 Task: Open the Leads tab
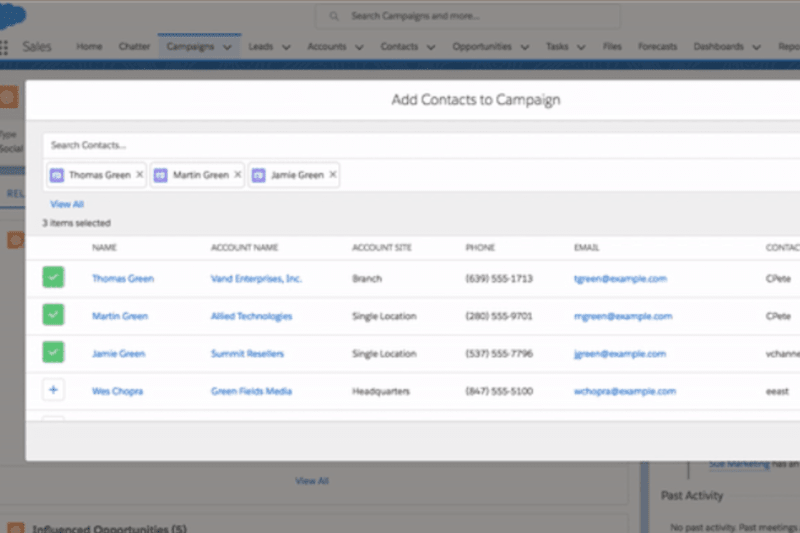(x=261, y=46)
